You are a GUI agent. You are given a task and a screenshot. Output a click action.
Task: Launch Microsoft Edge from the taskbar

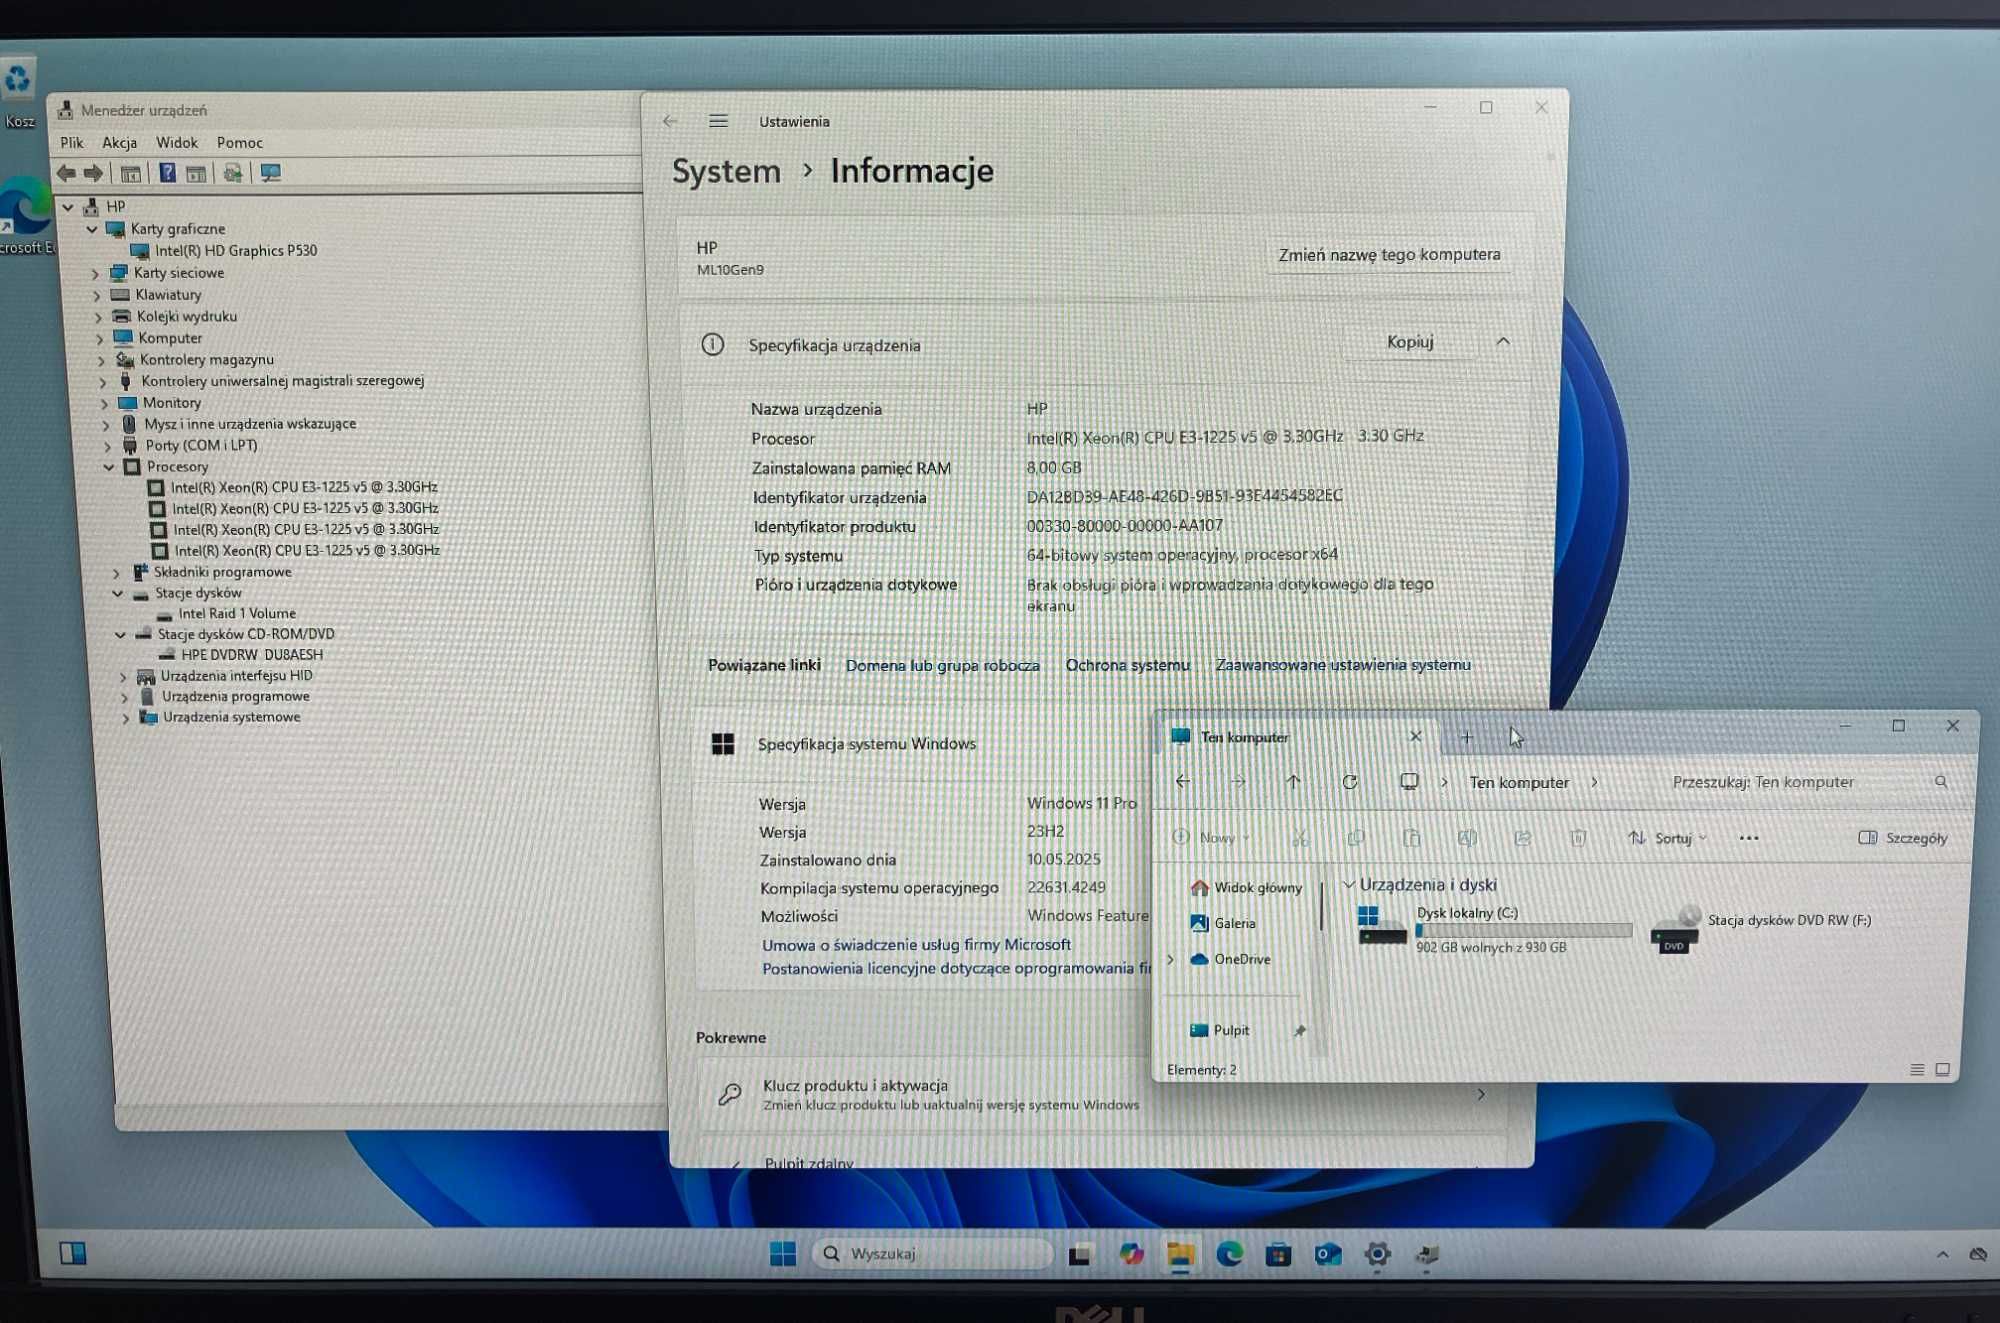1229,1254
